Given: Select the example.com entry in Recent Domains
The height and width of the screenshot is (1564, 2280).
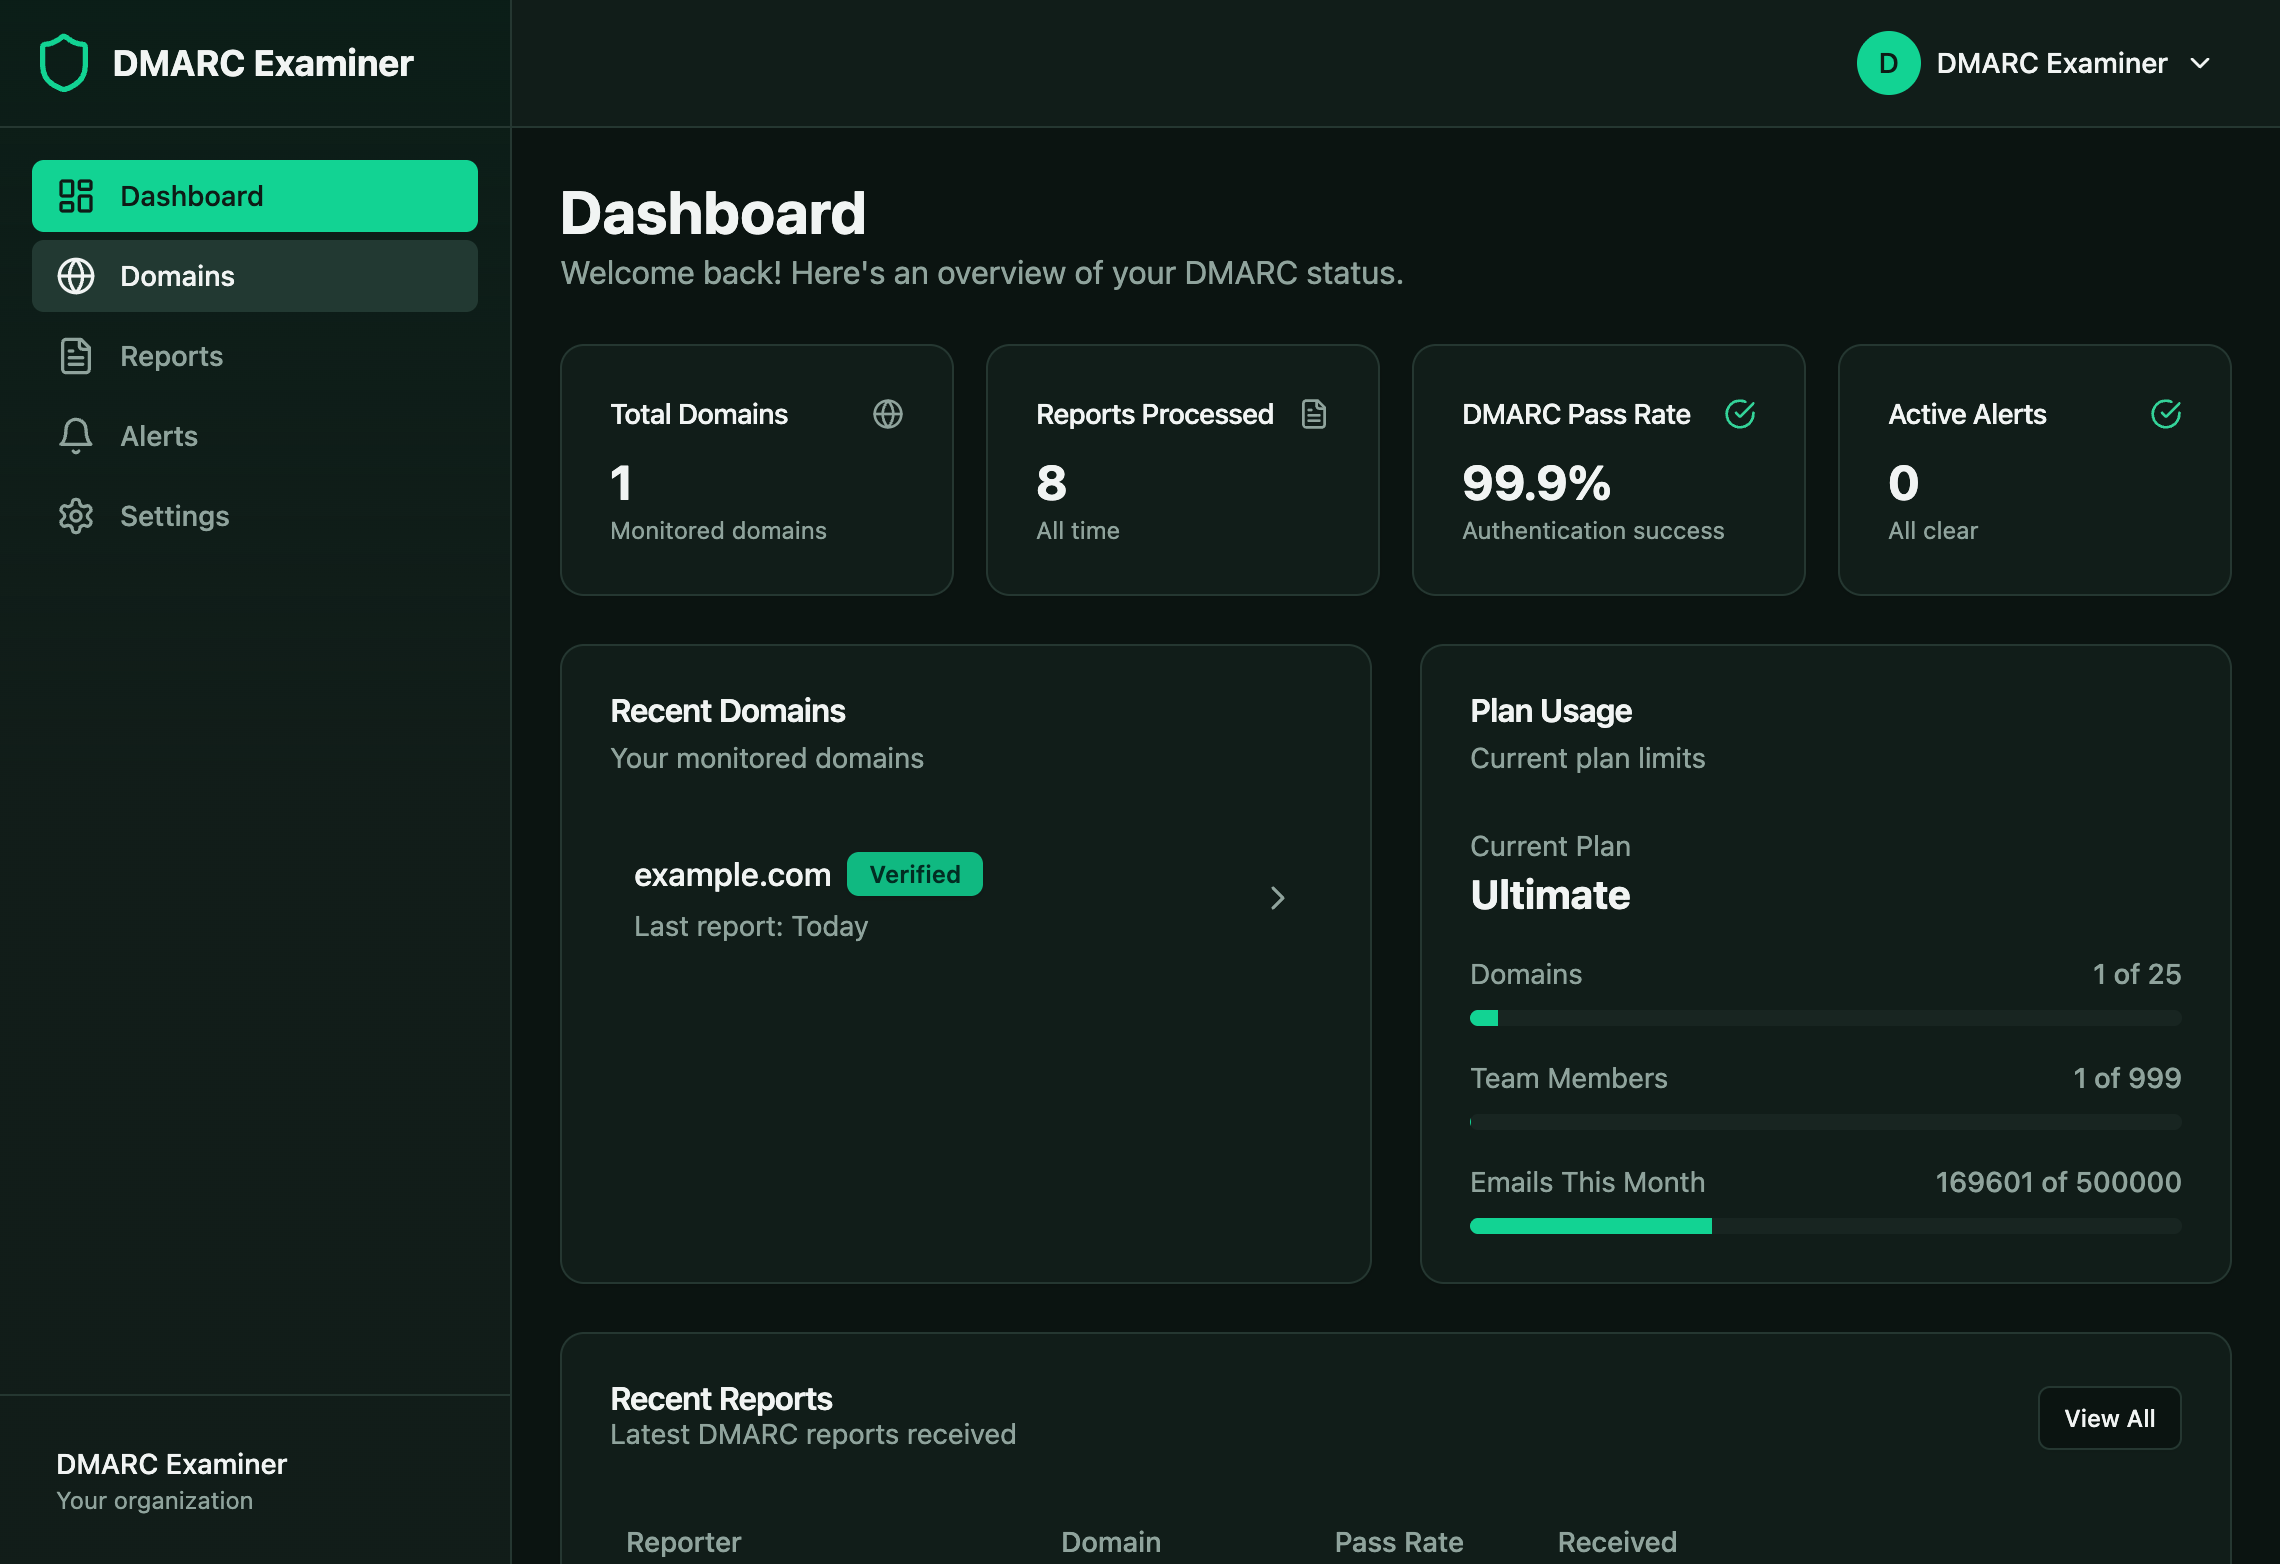Looking at the screenshot, I should (731, 874).
